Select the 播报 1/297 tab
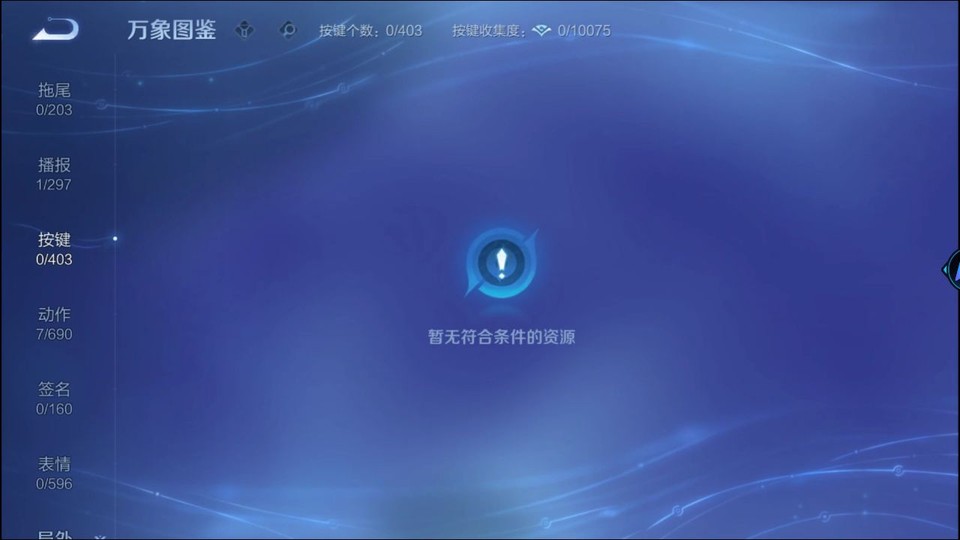The width and height of the screenshot is (960, 540). click(54, 174)
